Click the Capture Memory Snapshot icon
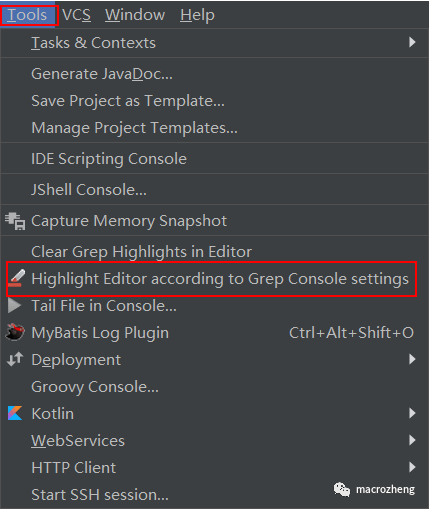Viewport: 429px width, 509px height. click(x=15, y=221)
